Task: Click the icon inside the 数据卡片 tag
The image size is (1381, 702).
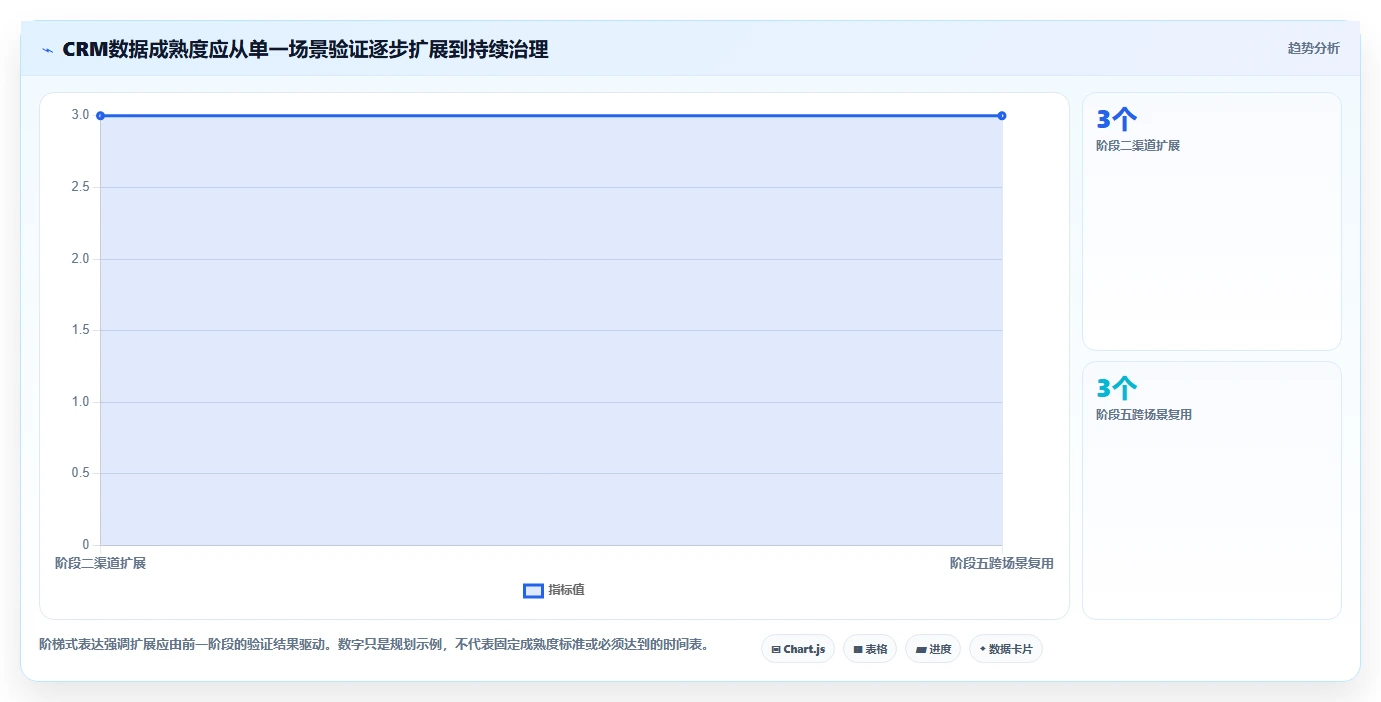Action: coord(982,649)
